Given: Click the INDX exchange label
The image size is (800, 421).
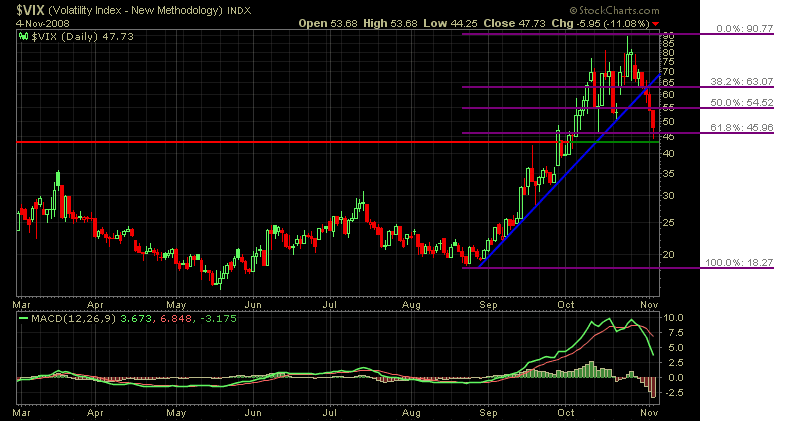Looking at the screenshot, I should click(x=239, y=10).
